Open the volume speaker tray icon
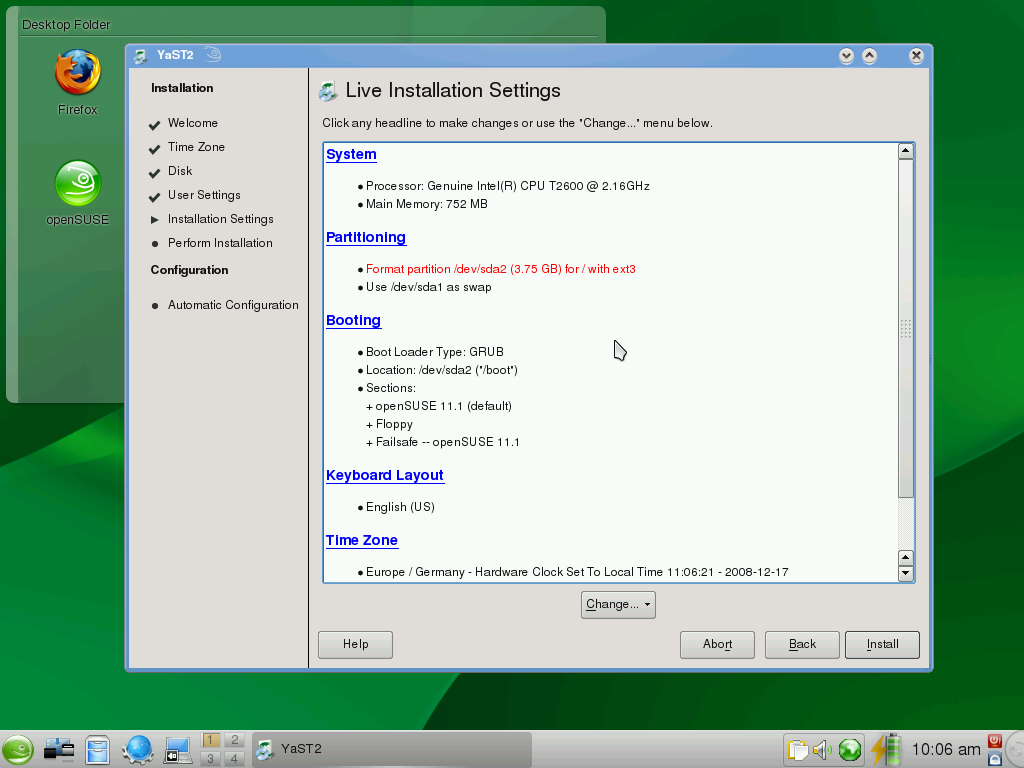1024x768 pixels. (x=822, y=750)
